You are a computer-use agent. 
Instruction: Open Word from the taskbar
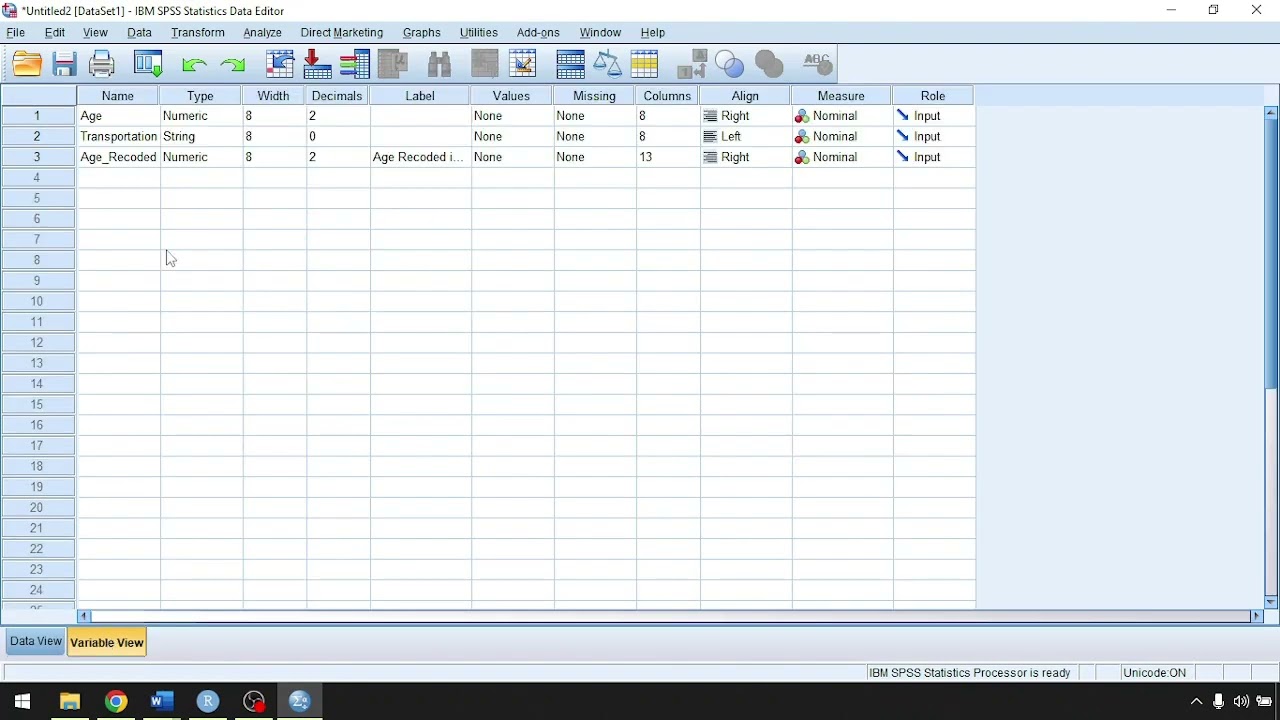pos(162,701)
